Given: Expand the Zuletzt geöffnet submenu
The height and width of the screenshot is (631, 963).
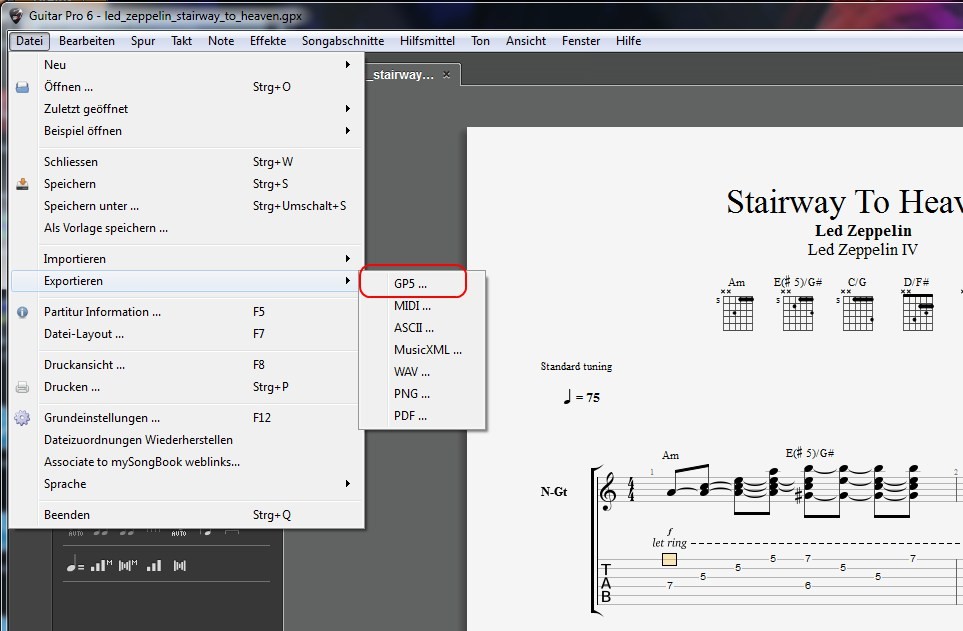Looking at the screenshot, I should click(184, 109).
